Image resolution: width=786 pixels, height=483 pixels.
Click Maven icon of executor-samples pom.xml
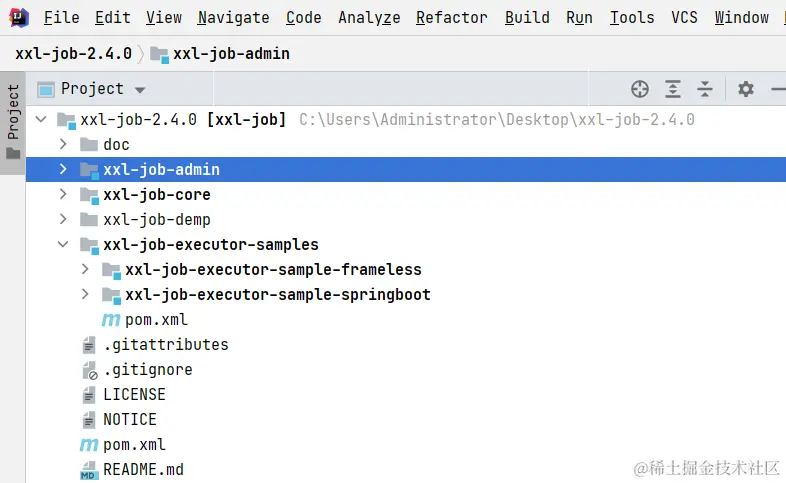111,320
